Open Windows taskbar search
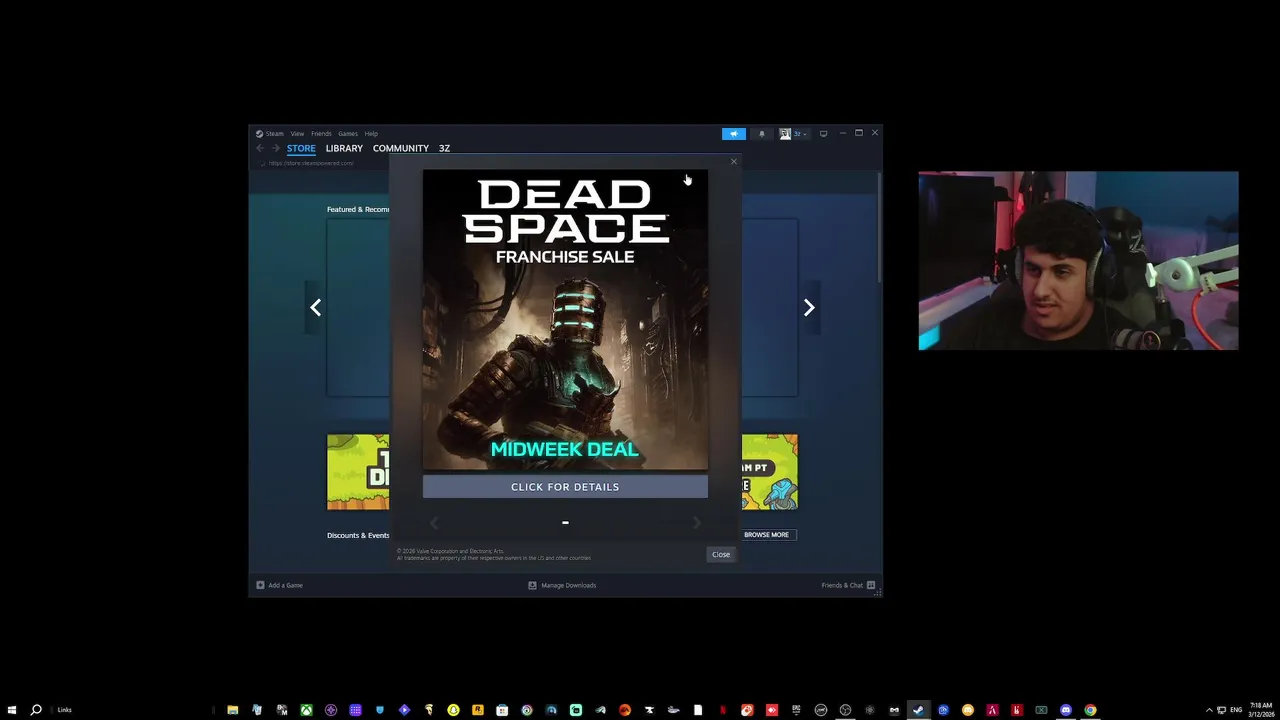This screenshot has height=720, width=1280. pos(36,710)
